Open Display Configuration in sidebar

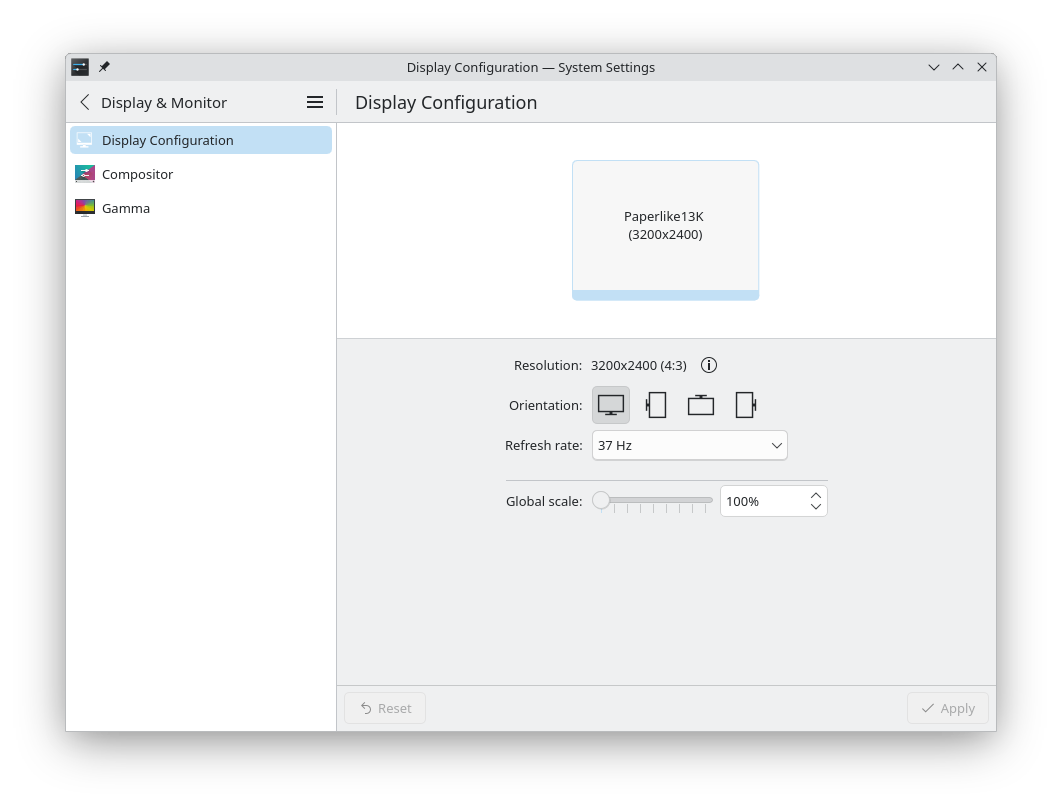[201, 140]
